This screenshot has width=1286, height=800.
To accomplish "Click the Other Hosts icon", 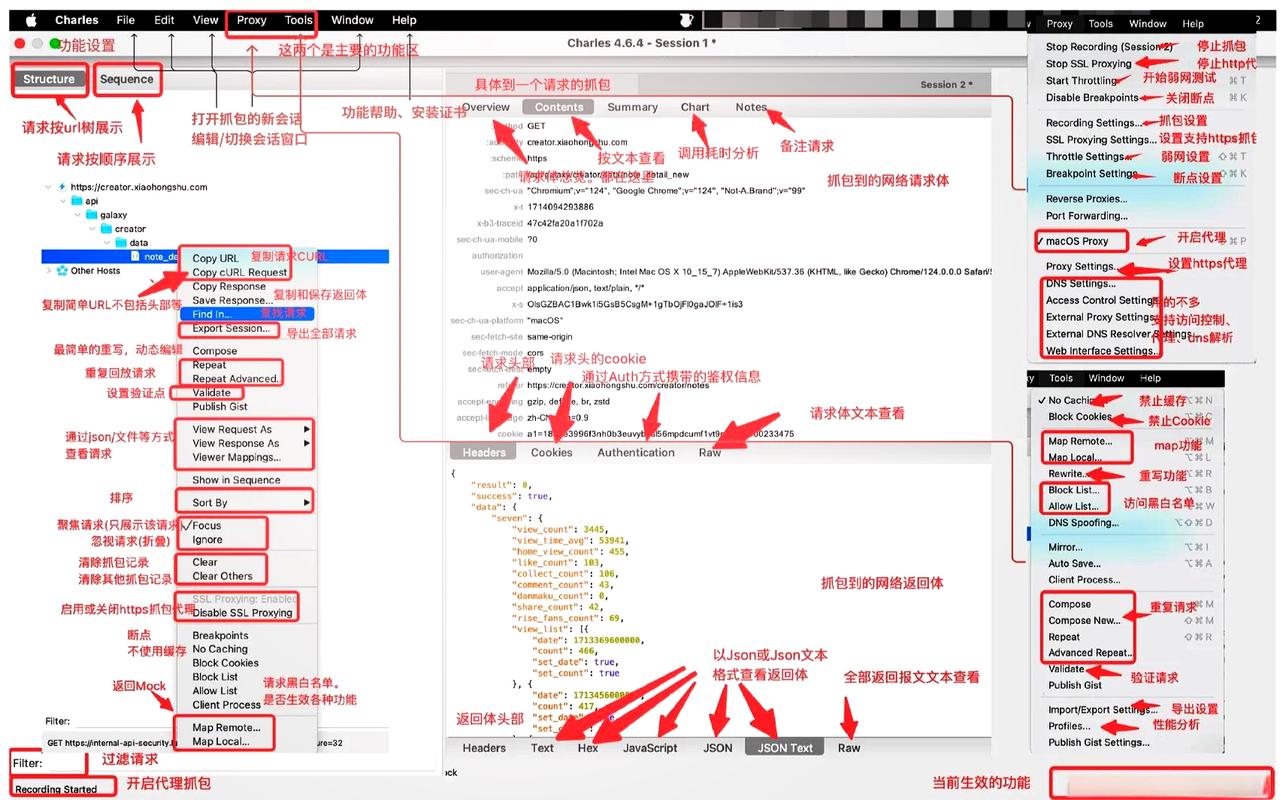I will coord(62,271).
